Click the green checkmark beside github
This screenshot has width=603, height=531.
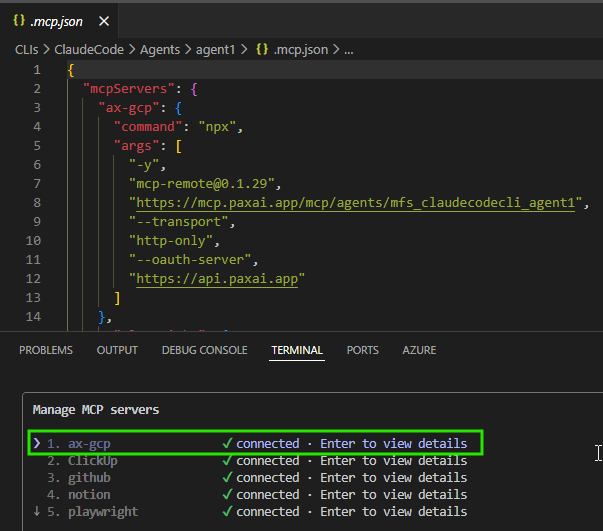point(228,478)
